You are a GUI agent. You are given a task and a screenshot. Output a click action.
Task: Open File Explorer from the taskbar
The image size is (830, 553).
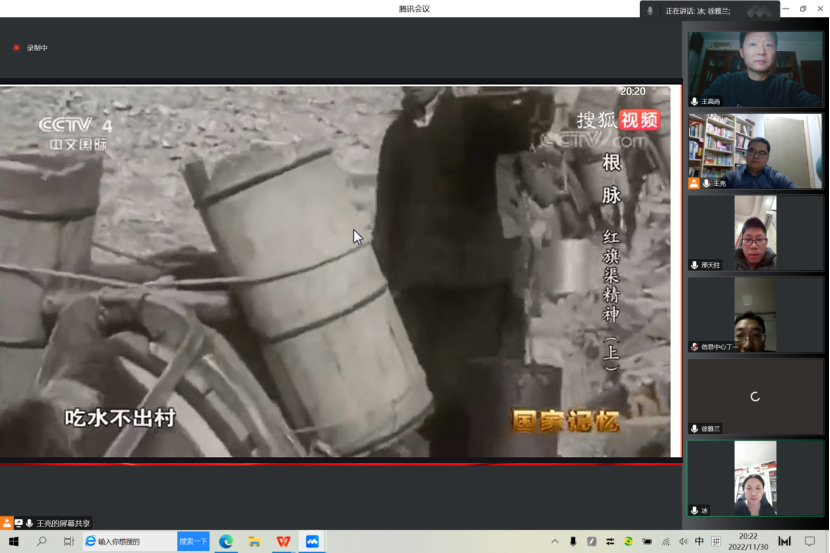[255, 541]
